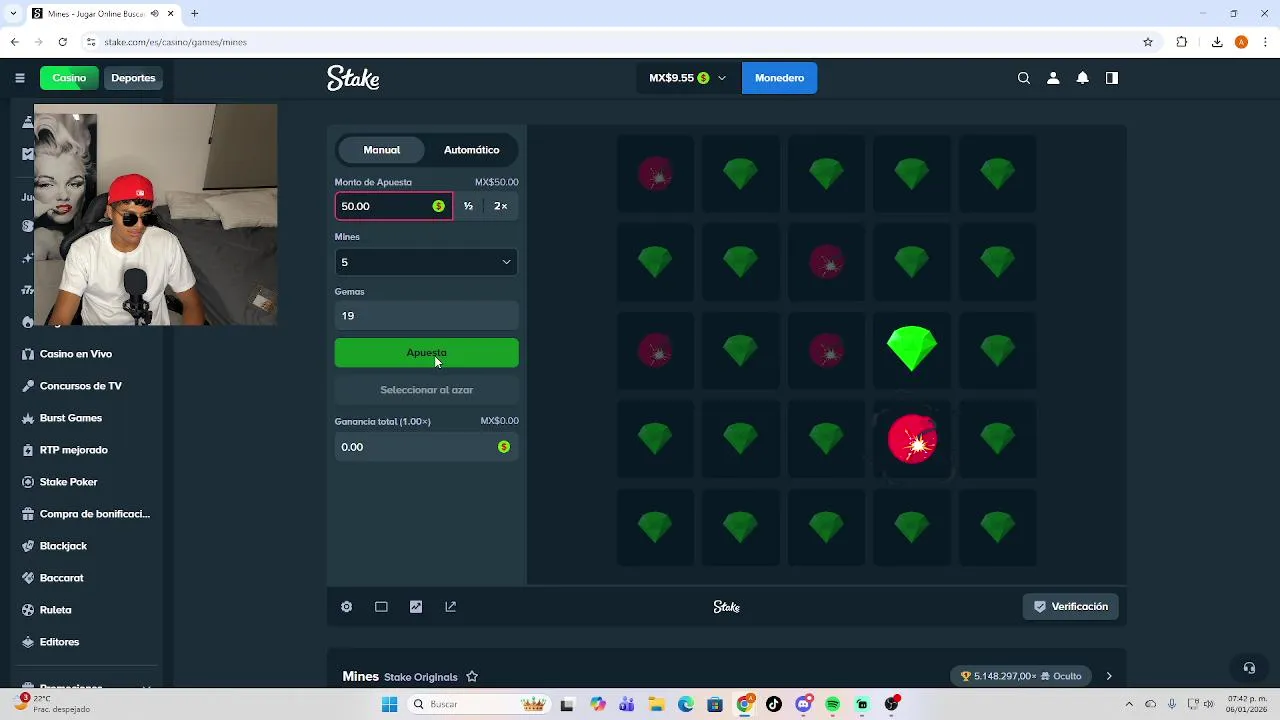Open browser extensions puzzle icon
The image size is (1280, 720).
(x=1181, y=42)
